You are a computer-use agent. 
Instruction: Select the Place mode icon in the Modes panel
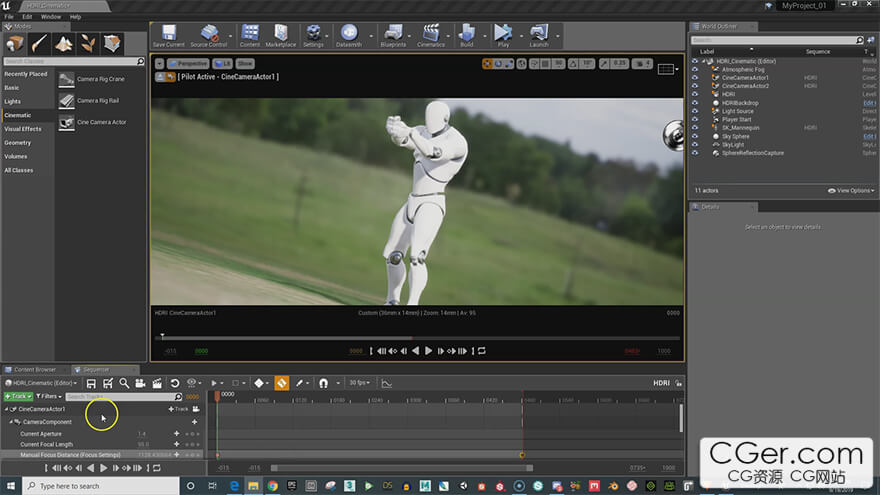(x=15, y=43)
